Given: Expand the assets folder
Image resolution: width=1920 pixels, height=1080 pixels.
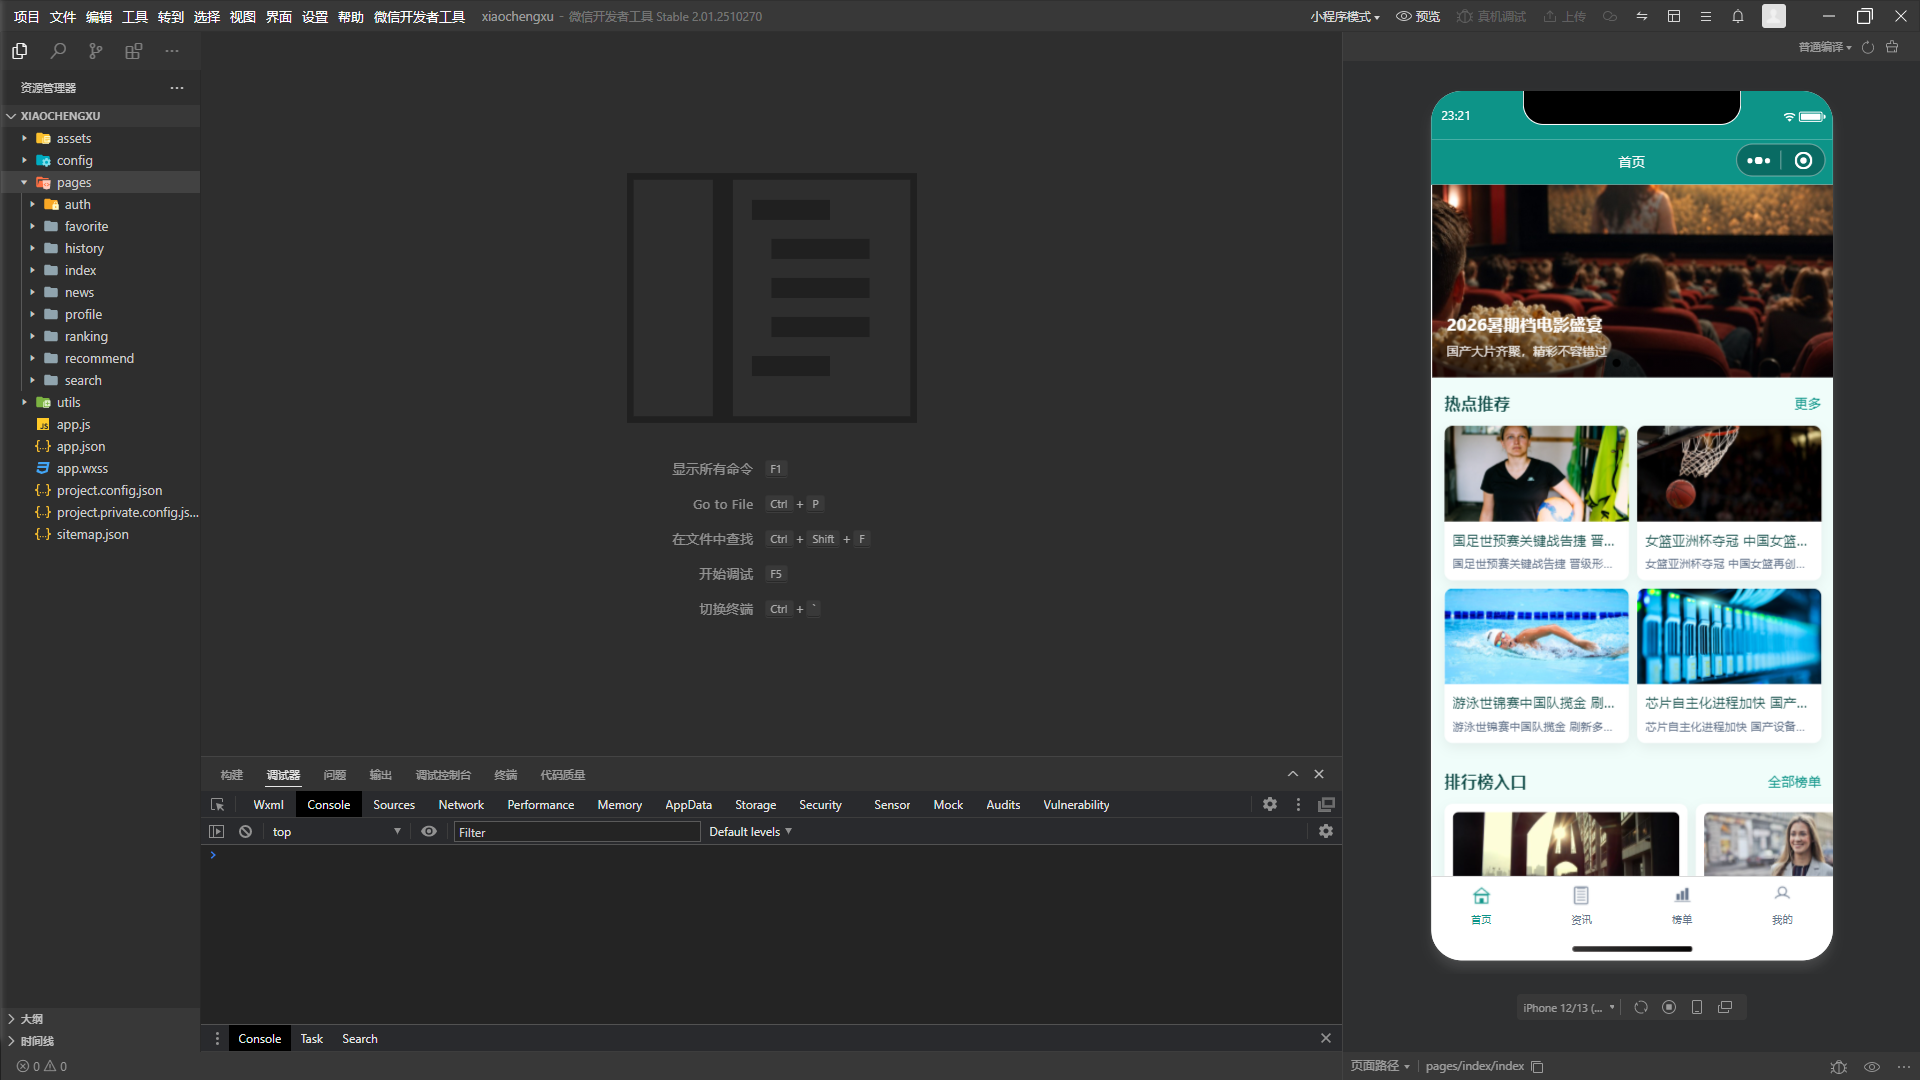Looking at the screenshot, I should pyautogui.click(x=100, y=138).
